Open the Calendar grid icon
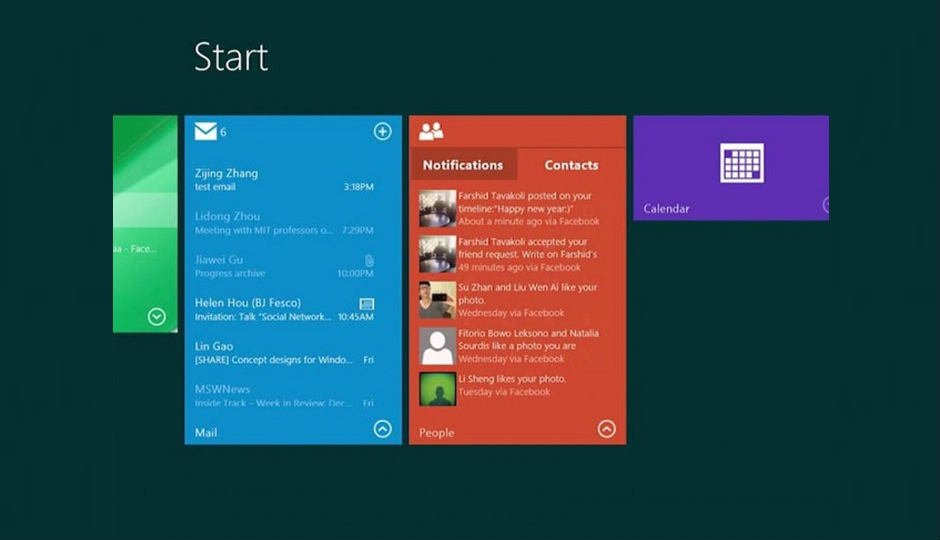This screenshot has width=940, height=540. (742, 163)
